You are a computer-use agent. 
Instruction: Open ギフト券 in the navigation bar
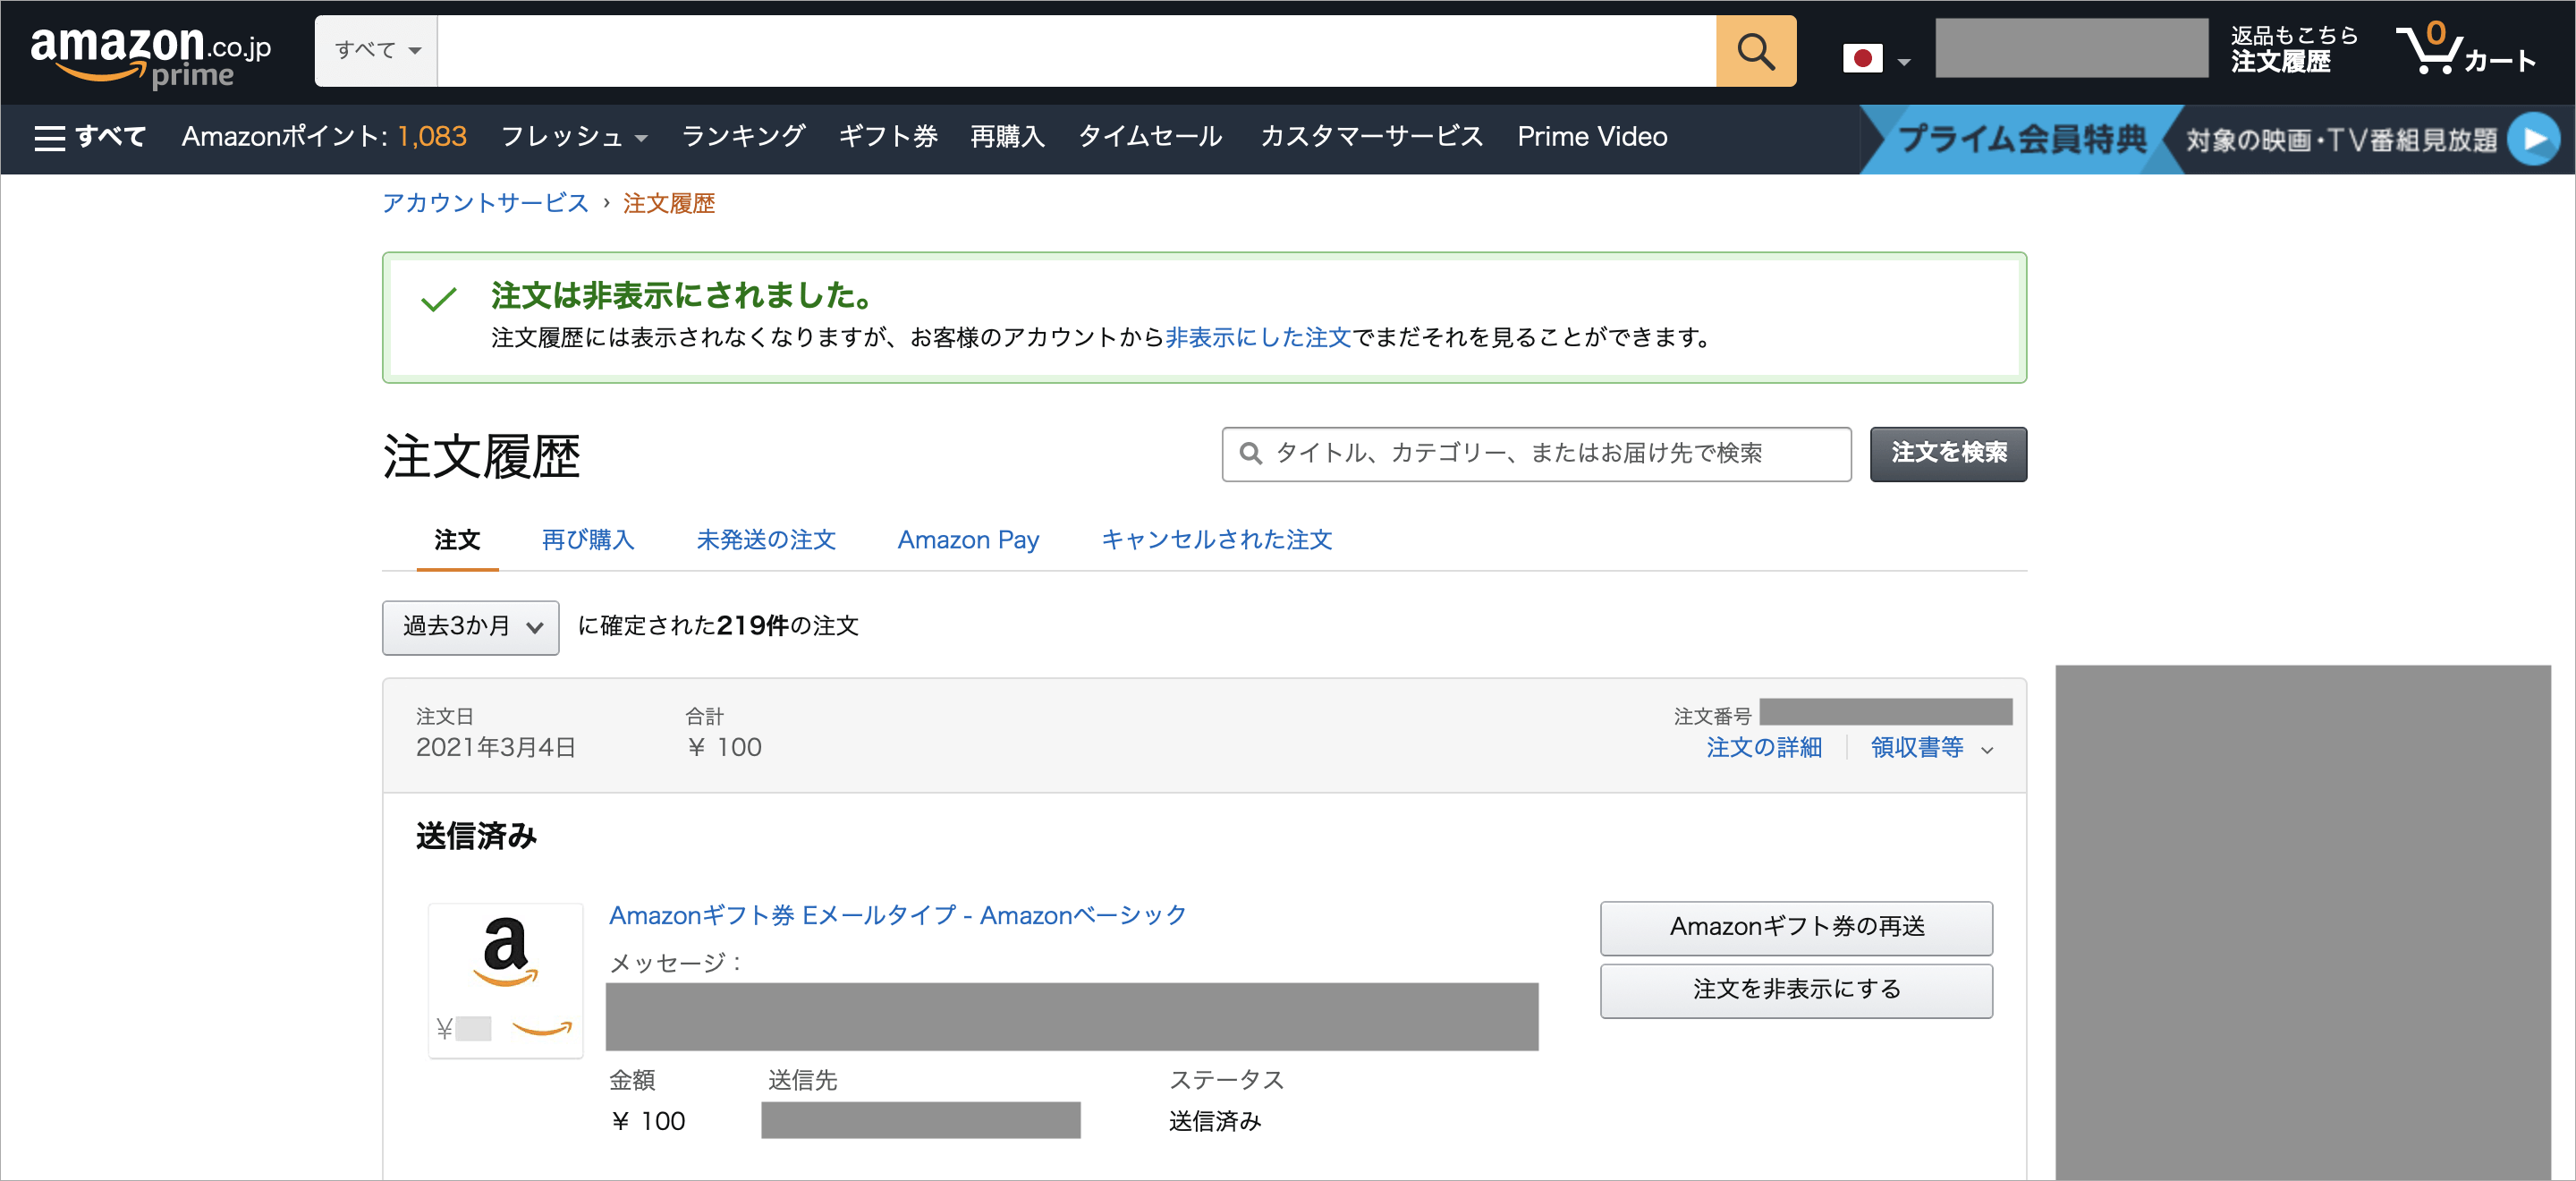click(x=888, y=137)
